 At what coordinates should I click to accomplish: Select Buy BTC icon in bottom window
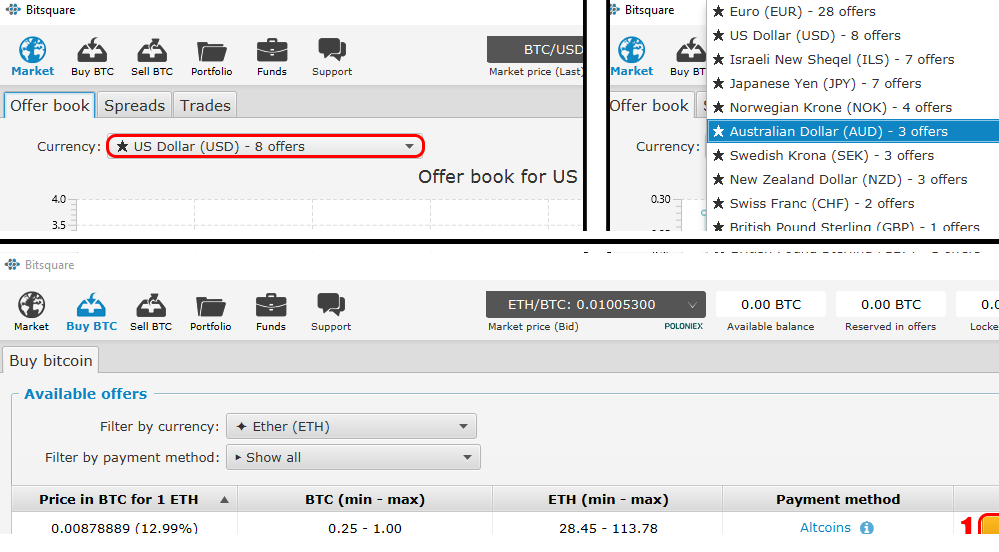point(92,312)
